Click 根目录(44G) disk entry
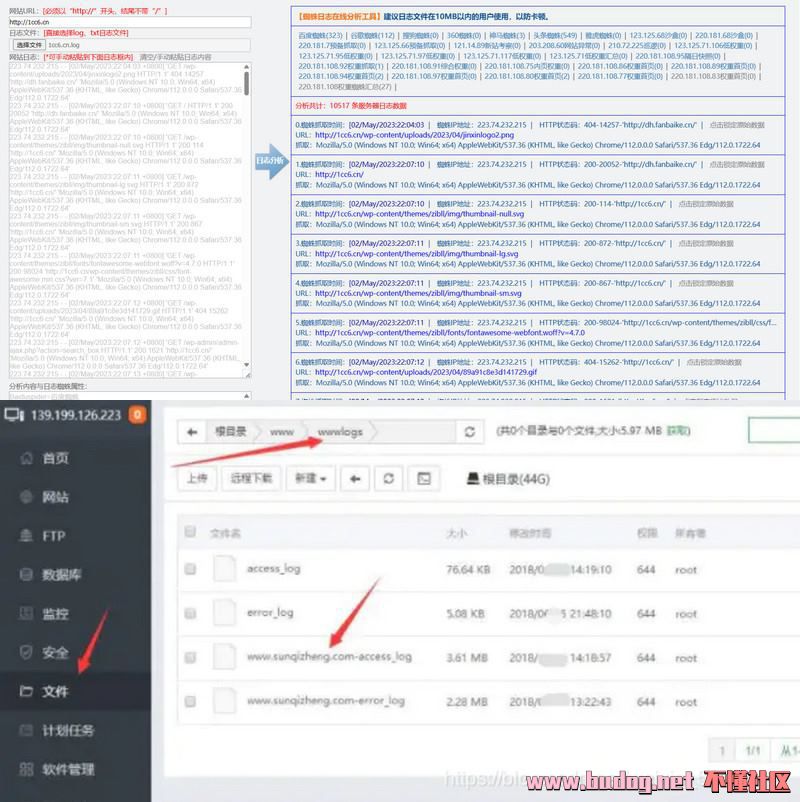The image size is (800, 802). pos(508,479)
